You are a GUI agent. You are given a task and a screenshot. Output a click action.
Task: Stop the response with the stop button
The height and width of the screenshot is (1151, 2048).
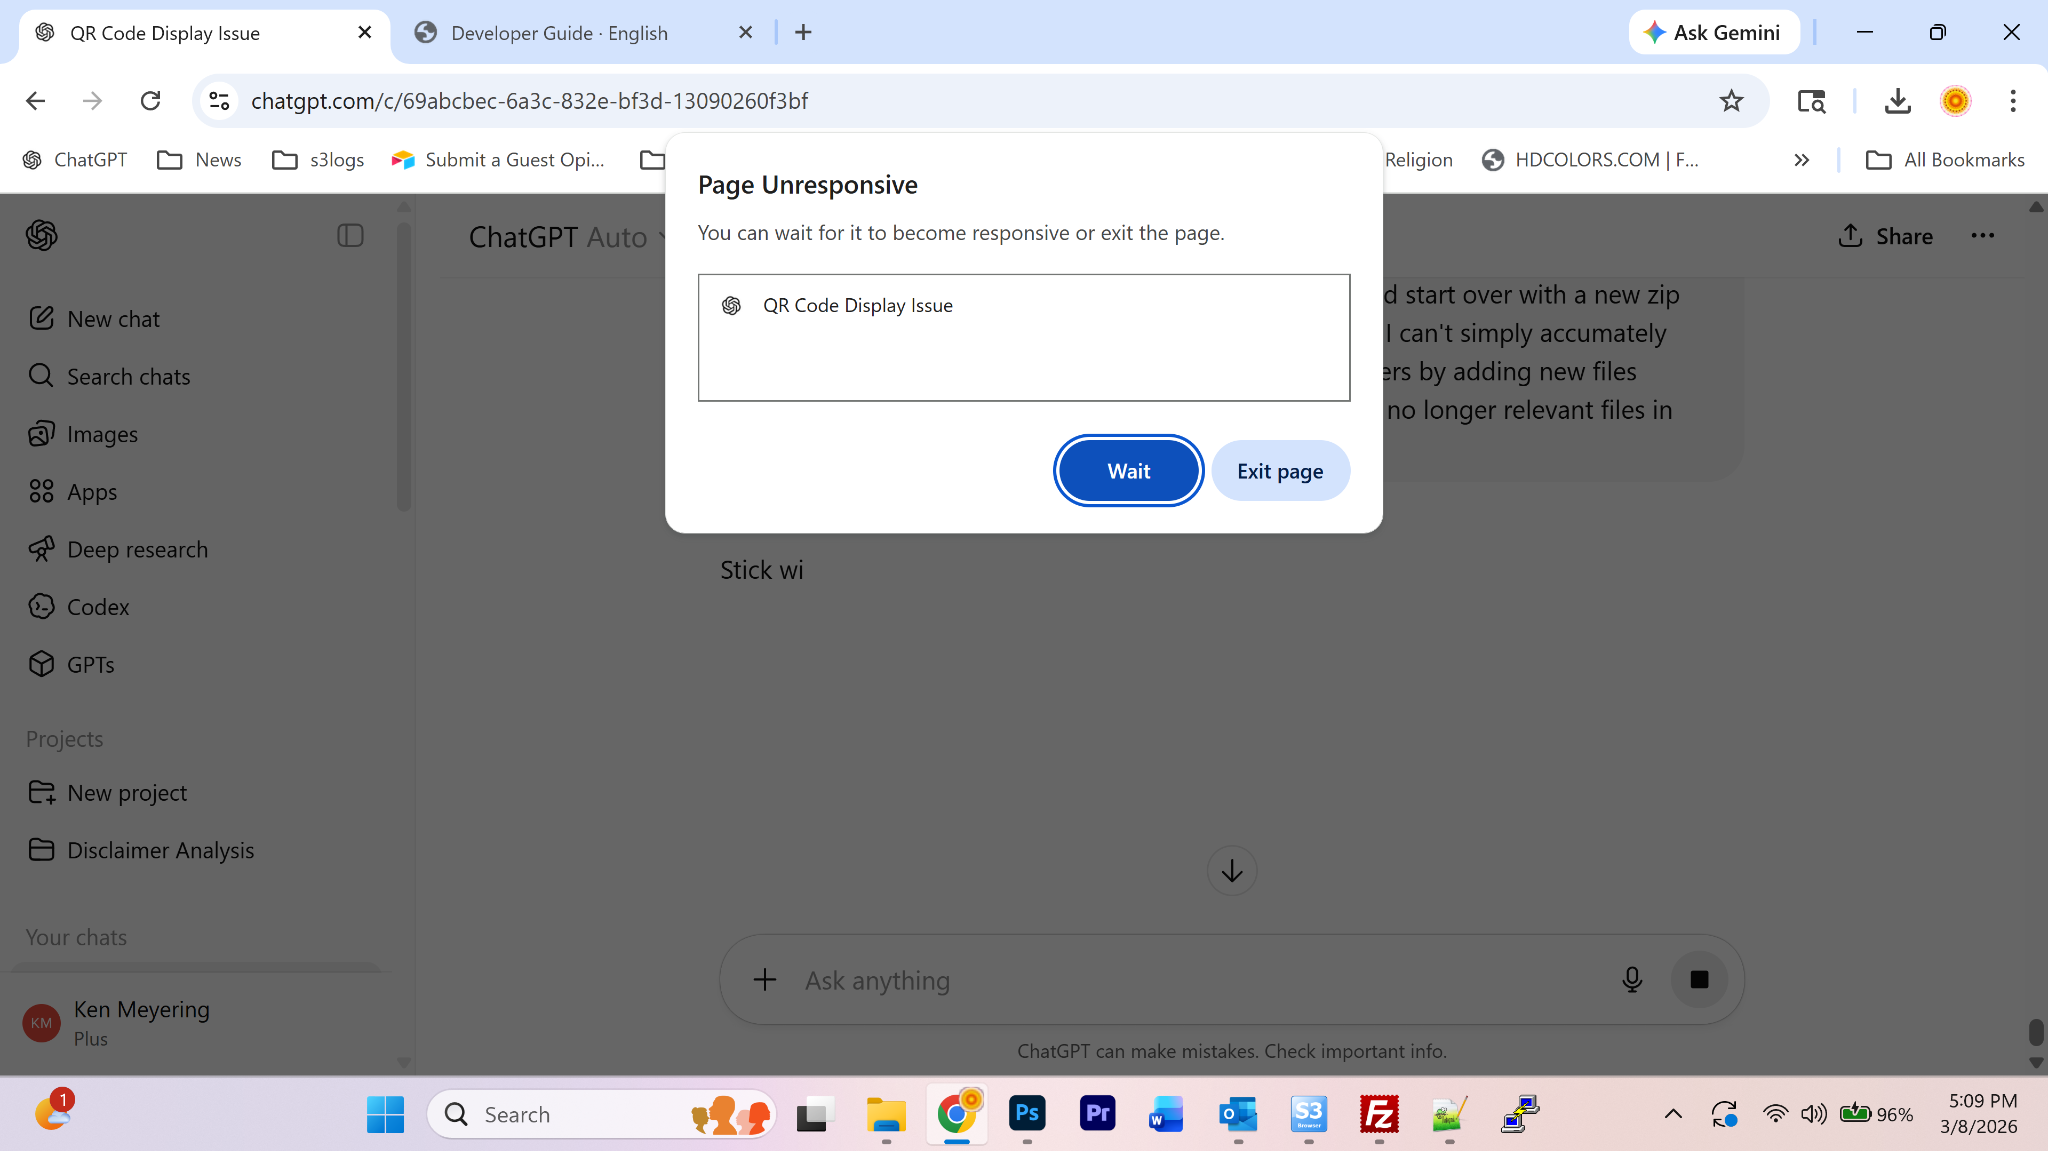1699,980
